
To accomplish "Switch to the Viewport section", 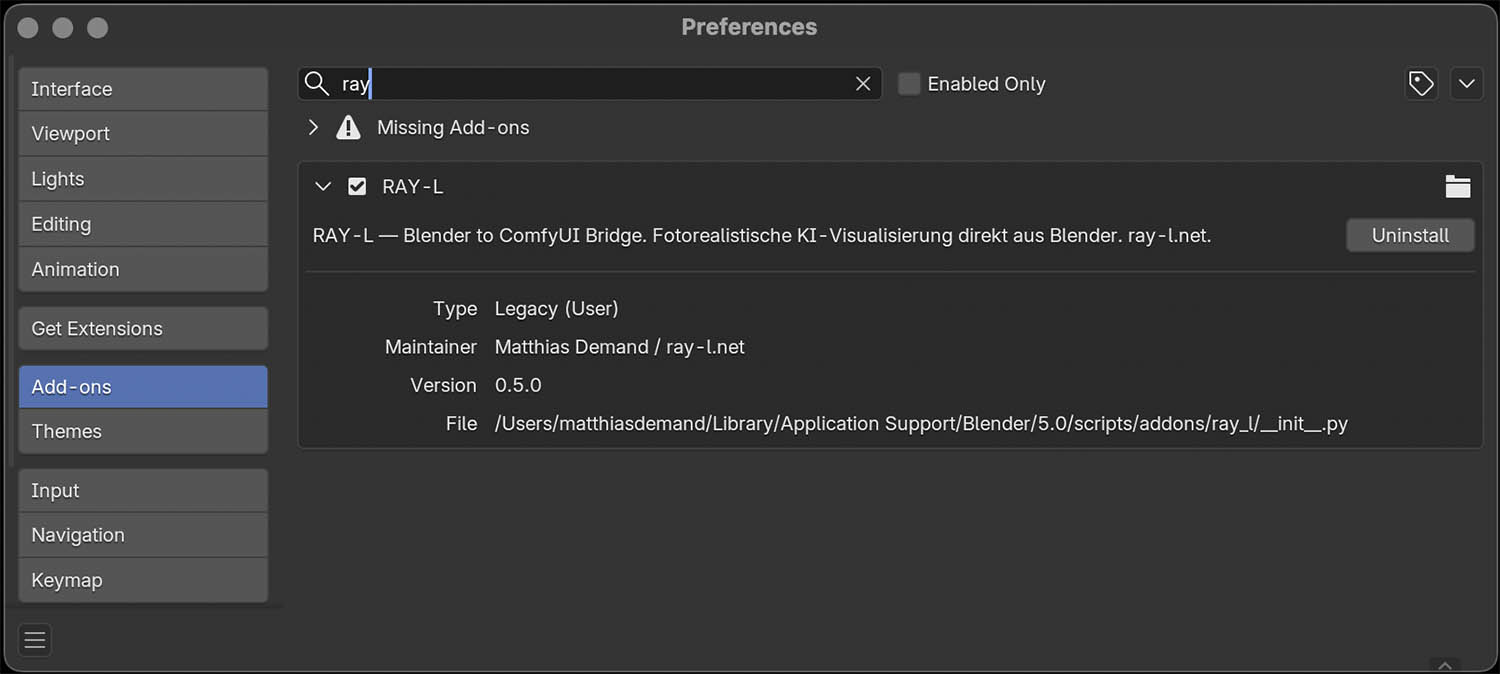I will [x=143, y=133].
